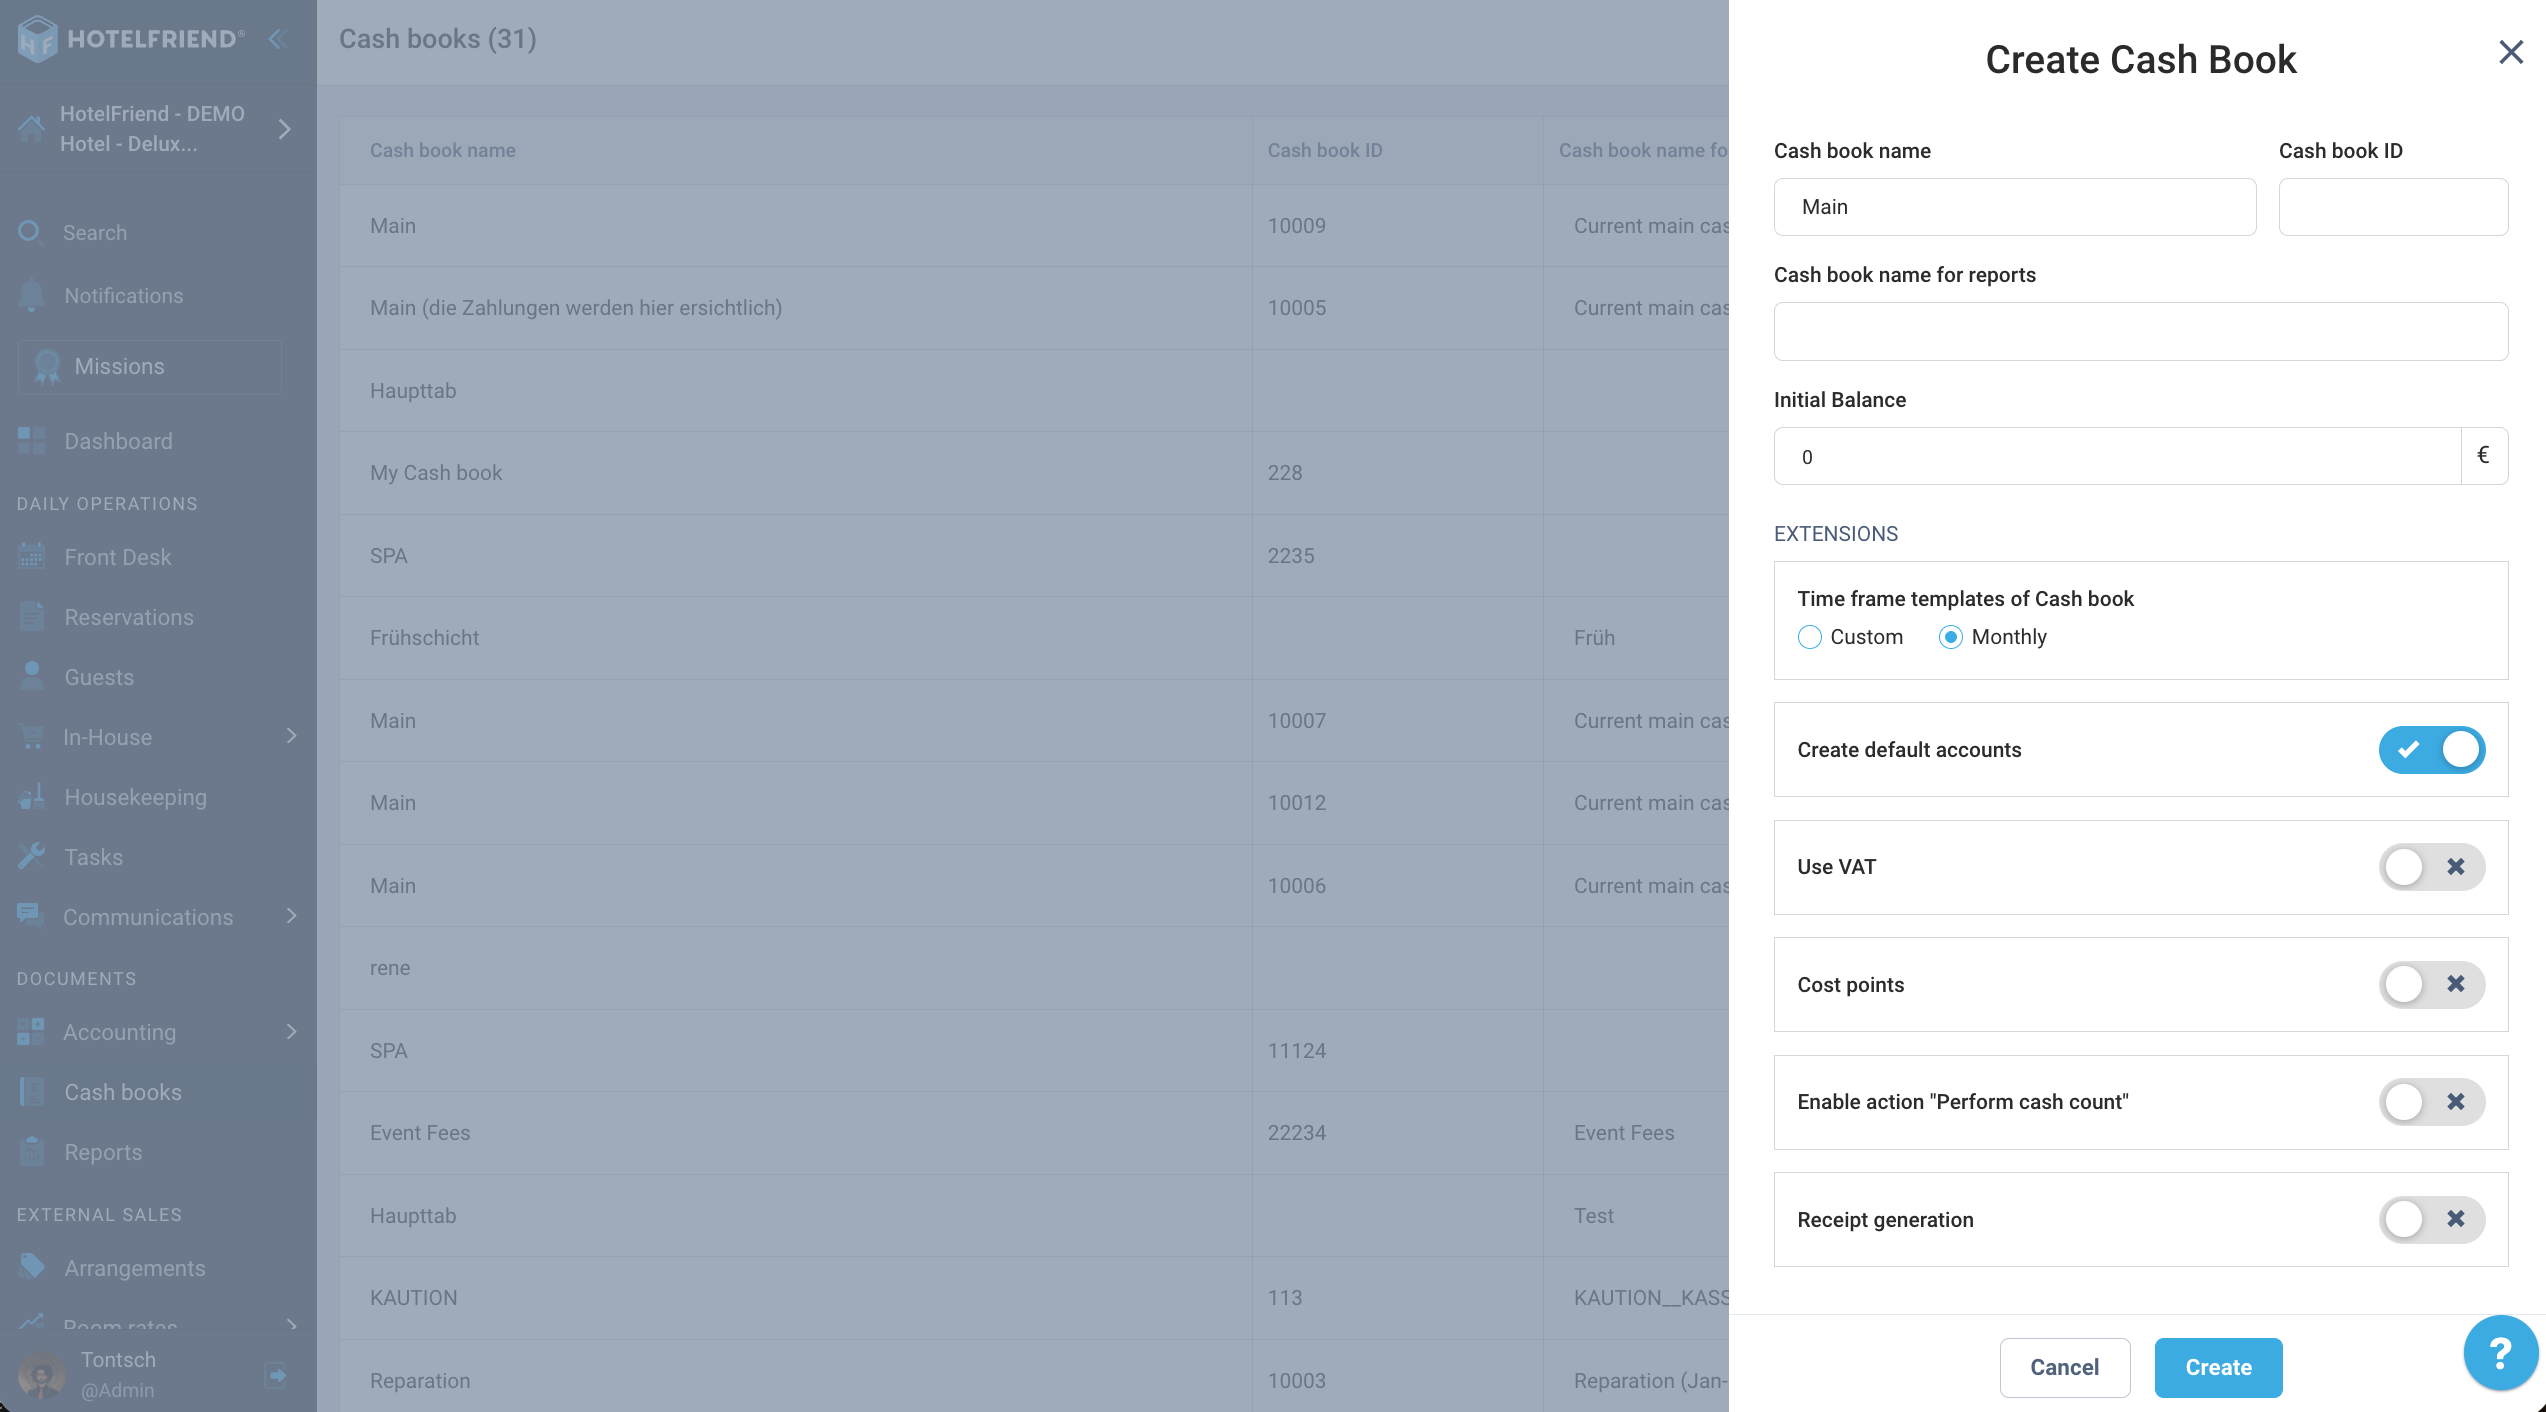Focus the Initial Balance field
The image size is (2546, 1412).
(x=2117, y=456)
